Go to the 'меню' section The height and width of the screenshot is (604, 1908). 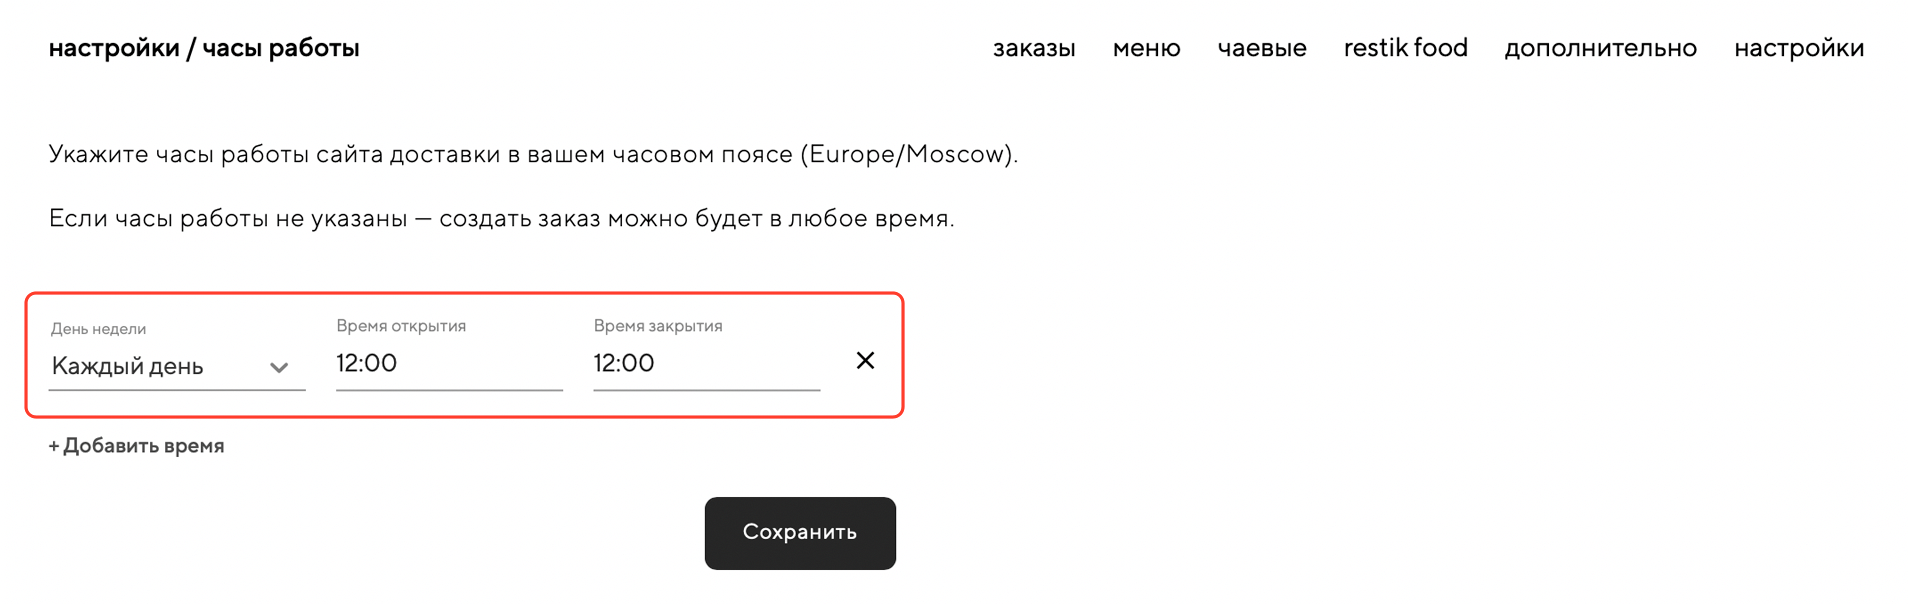pyautogui.click(x=1146, y=48)
